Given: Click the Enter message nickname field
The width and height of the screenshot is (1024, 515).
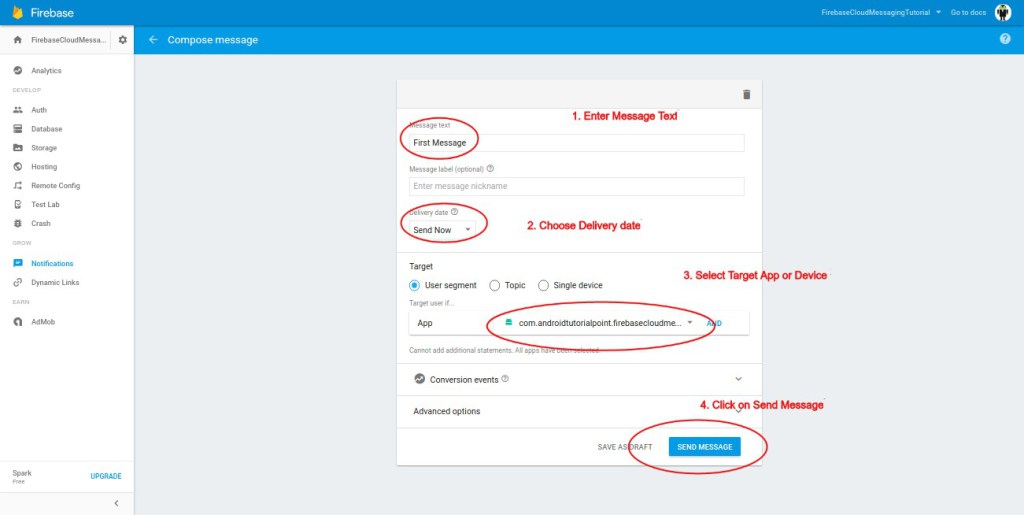Looking at the screenshot, I should pyautogui.click(x=577, y=186).
